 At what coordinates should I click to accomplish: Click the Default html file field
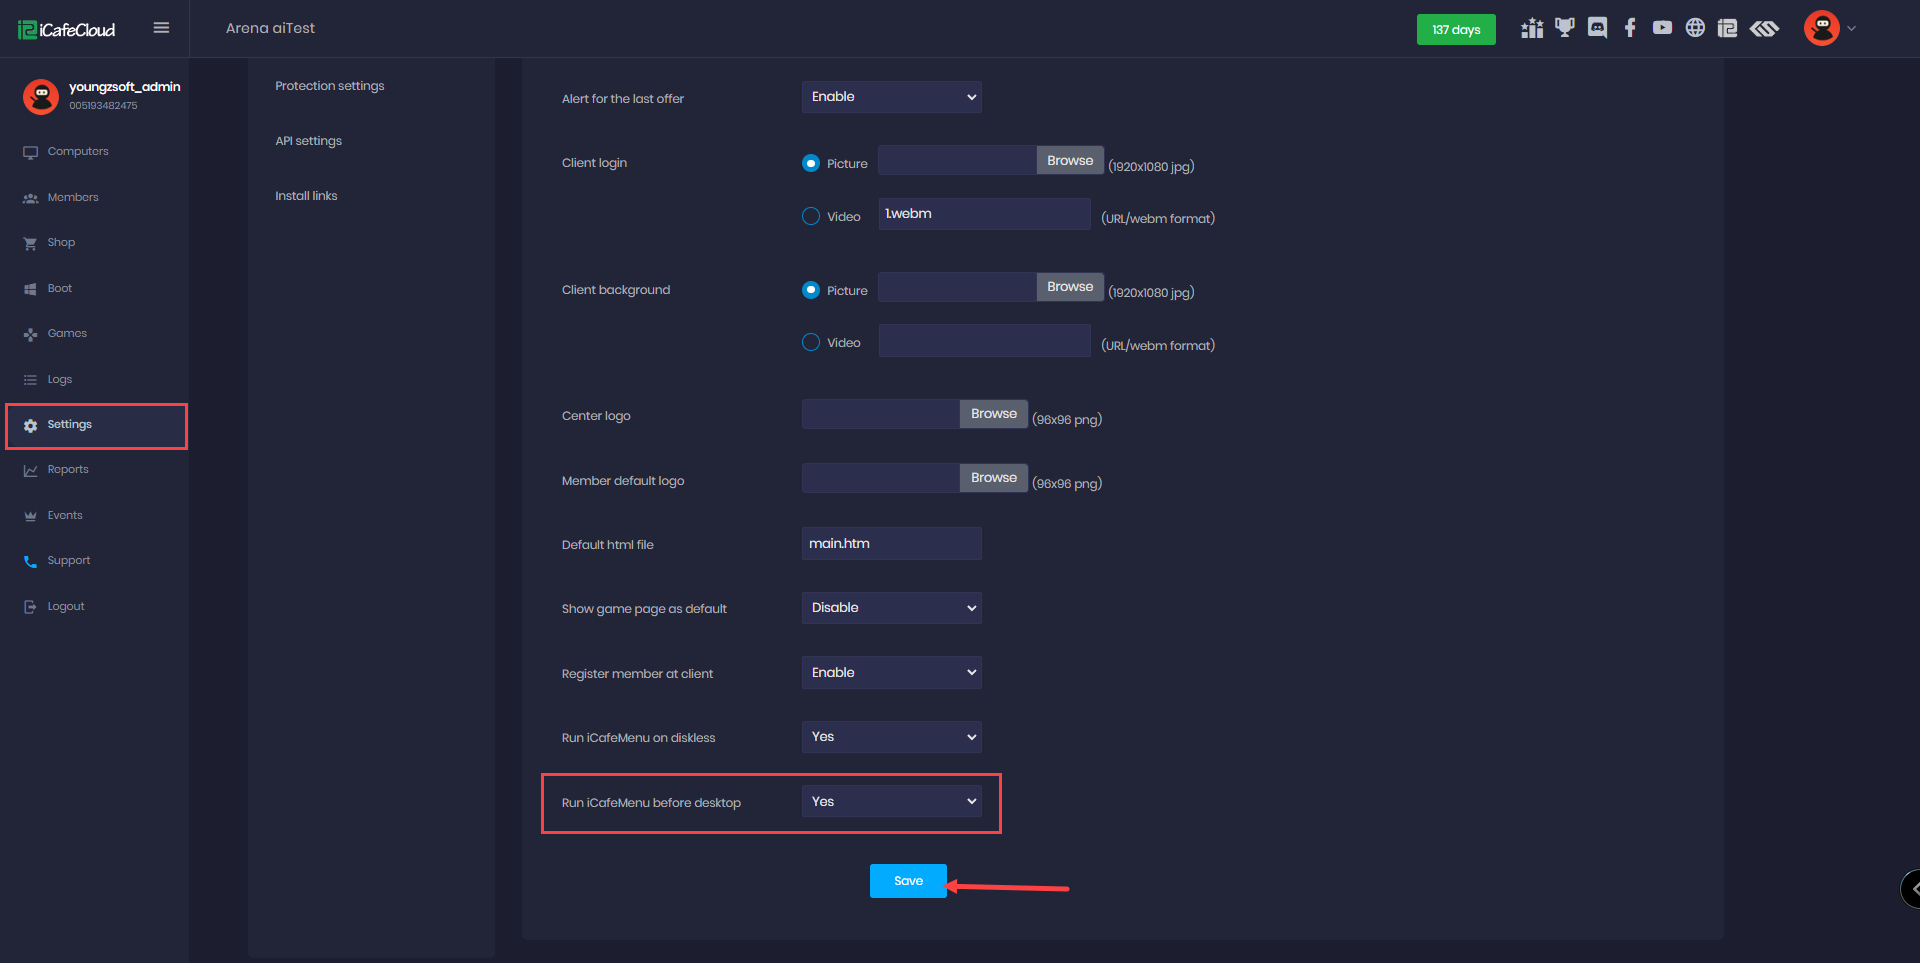pos(891,544)
